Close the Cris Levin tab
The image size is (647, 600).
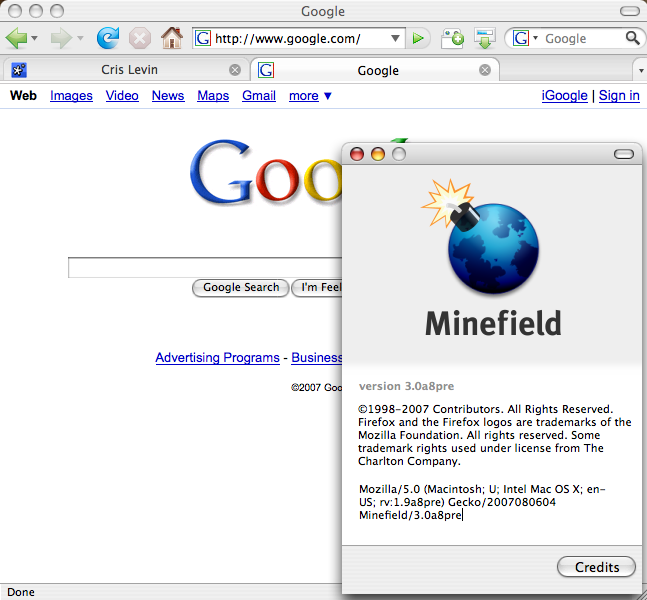[235, 70]
